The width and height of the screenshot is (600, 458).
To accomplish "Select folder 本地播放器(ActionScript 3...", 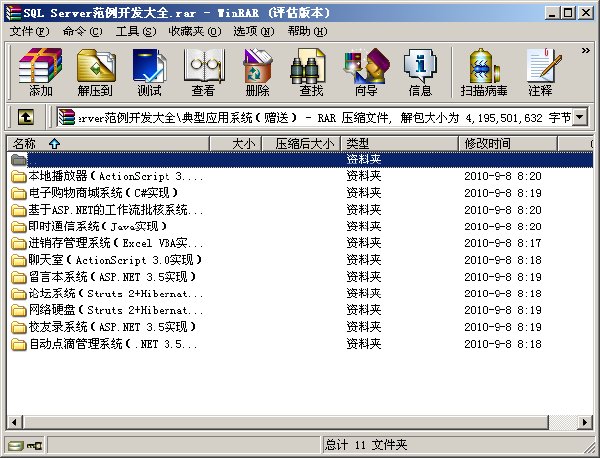I will (116, 176).
